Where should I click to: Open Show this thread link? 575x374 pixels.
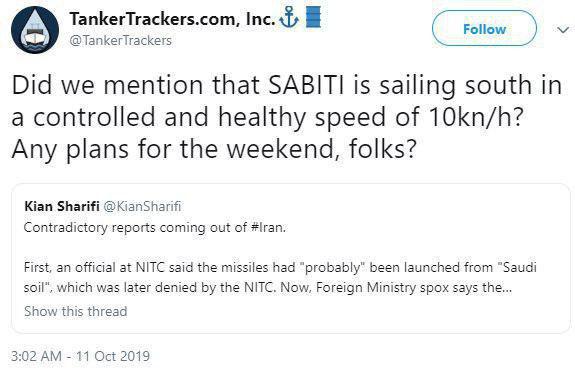(76, 311)
